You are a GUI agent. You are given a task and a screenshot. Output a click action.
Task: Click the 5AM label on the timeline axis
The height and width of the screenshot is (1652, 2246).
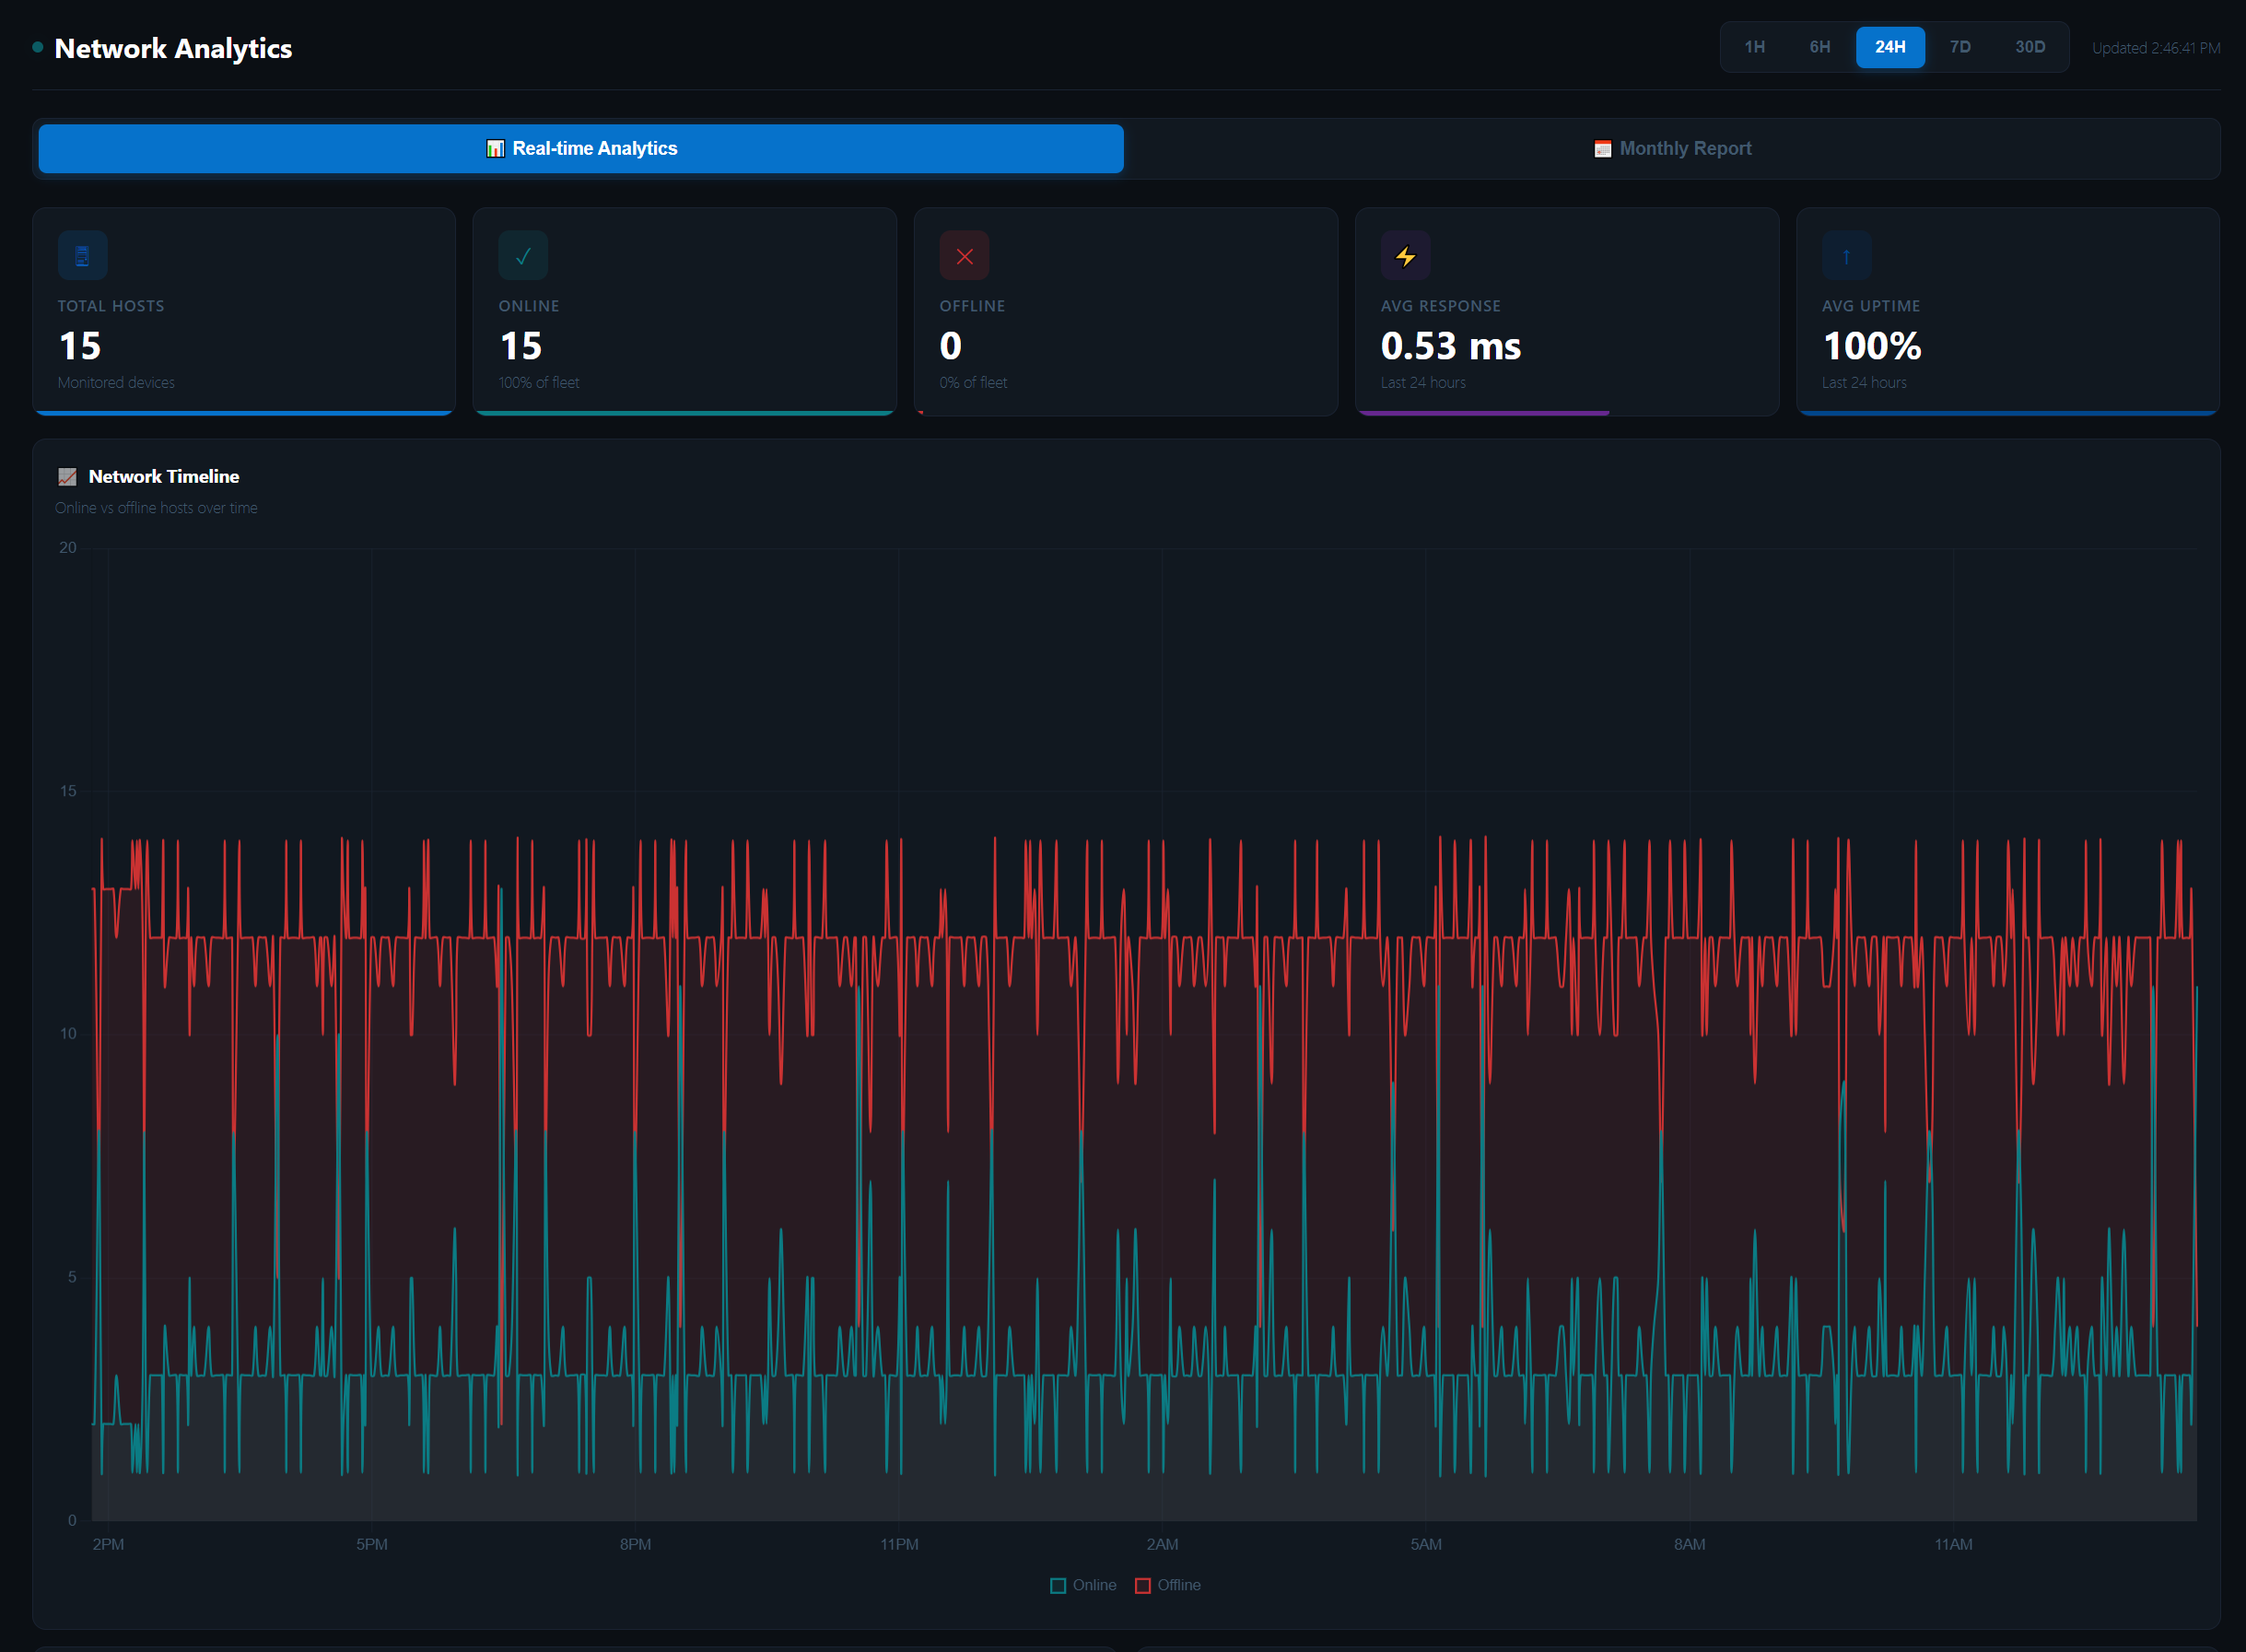click(x=1426, y=1545)
